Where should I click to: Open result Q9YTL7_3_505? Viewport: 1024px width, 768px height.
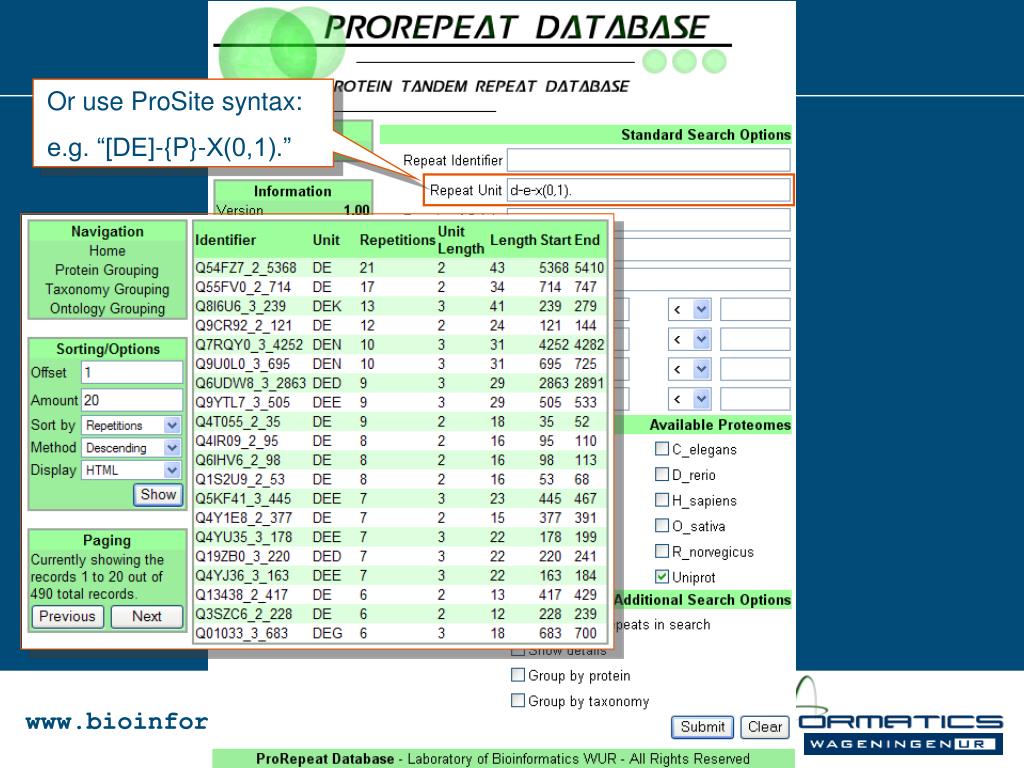point(242,402)
